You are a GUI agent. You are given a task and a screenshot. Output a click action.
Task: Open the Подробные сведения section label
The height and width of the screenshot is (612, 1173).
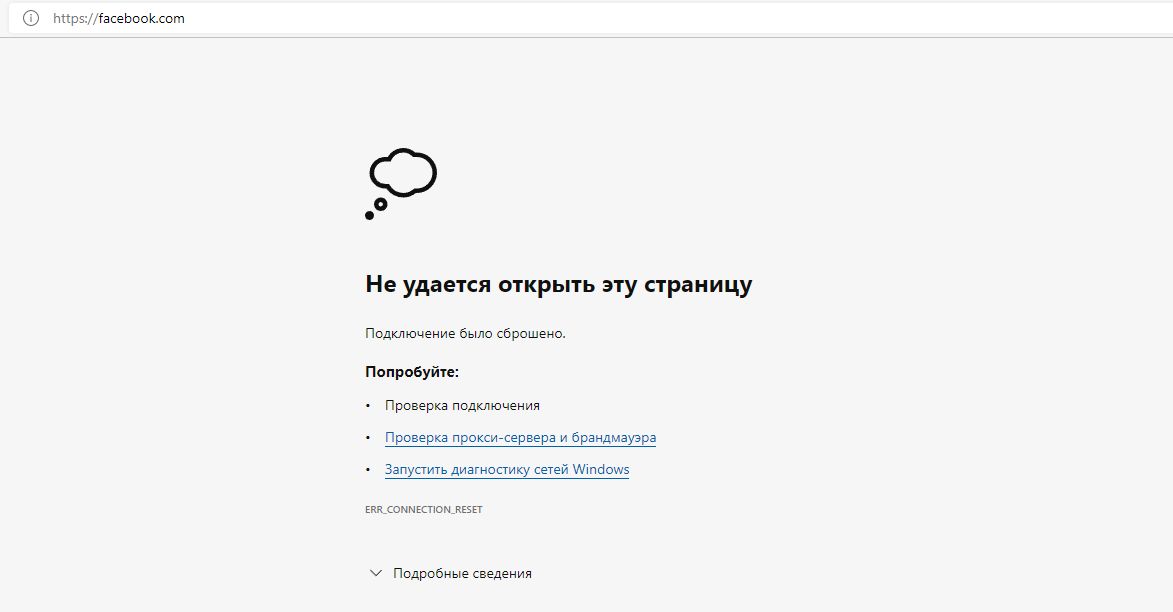(462, 573)
